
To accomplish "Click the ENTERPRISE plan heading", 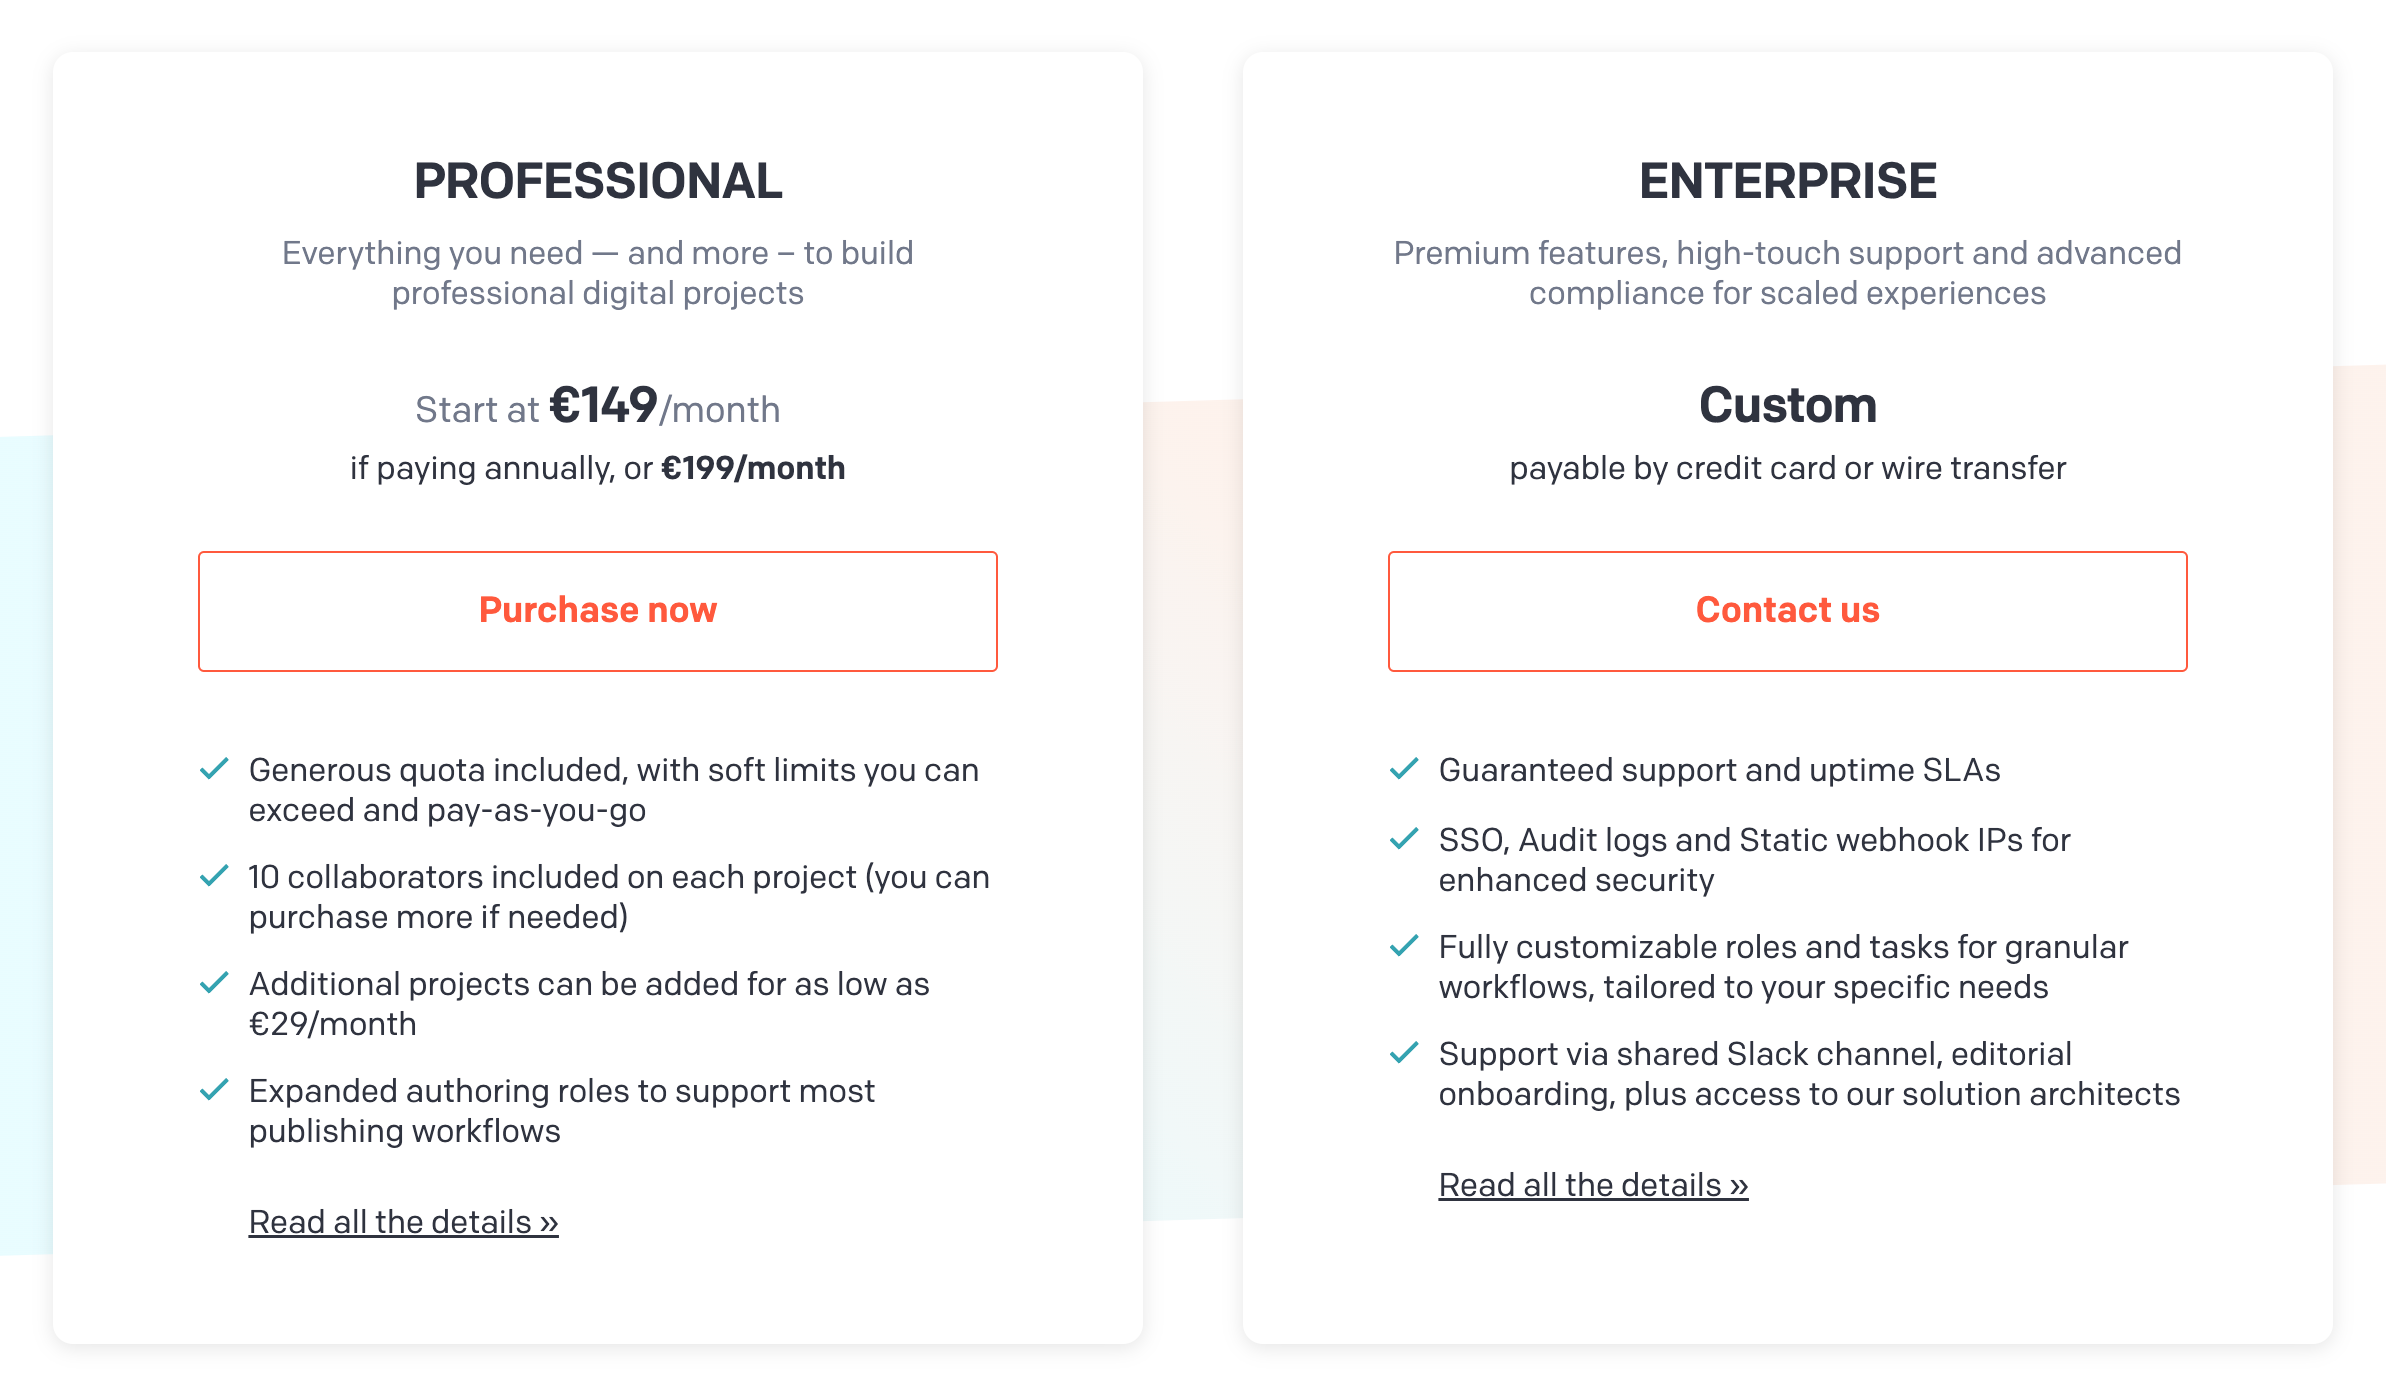I will pyautogui.click(x=1787, y=181).
